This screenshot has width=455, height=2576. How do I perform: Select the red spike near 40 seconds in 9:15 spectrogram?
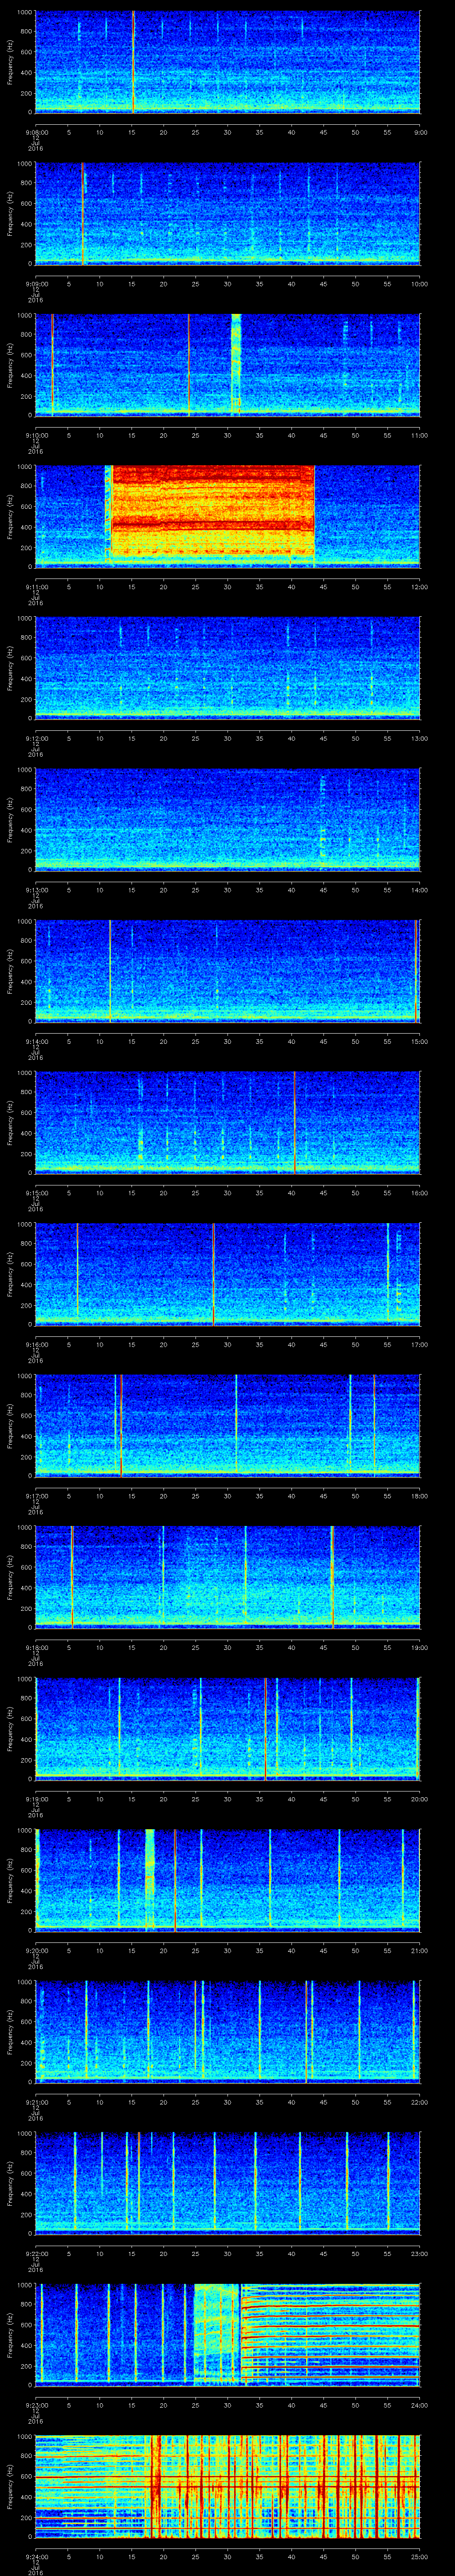click(x=294, y=1122)
